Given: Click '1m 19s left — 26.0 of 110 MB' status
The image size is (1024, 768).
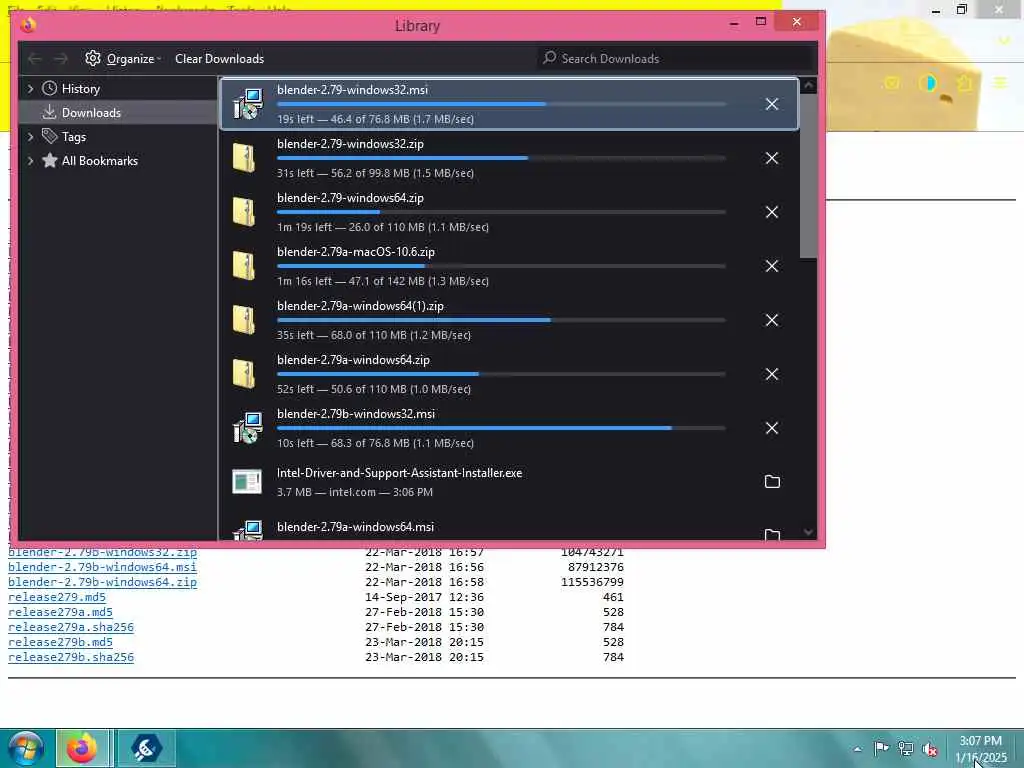Looking at the screenshot, I should 383,227.
